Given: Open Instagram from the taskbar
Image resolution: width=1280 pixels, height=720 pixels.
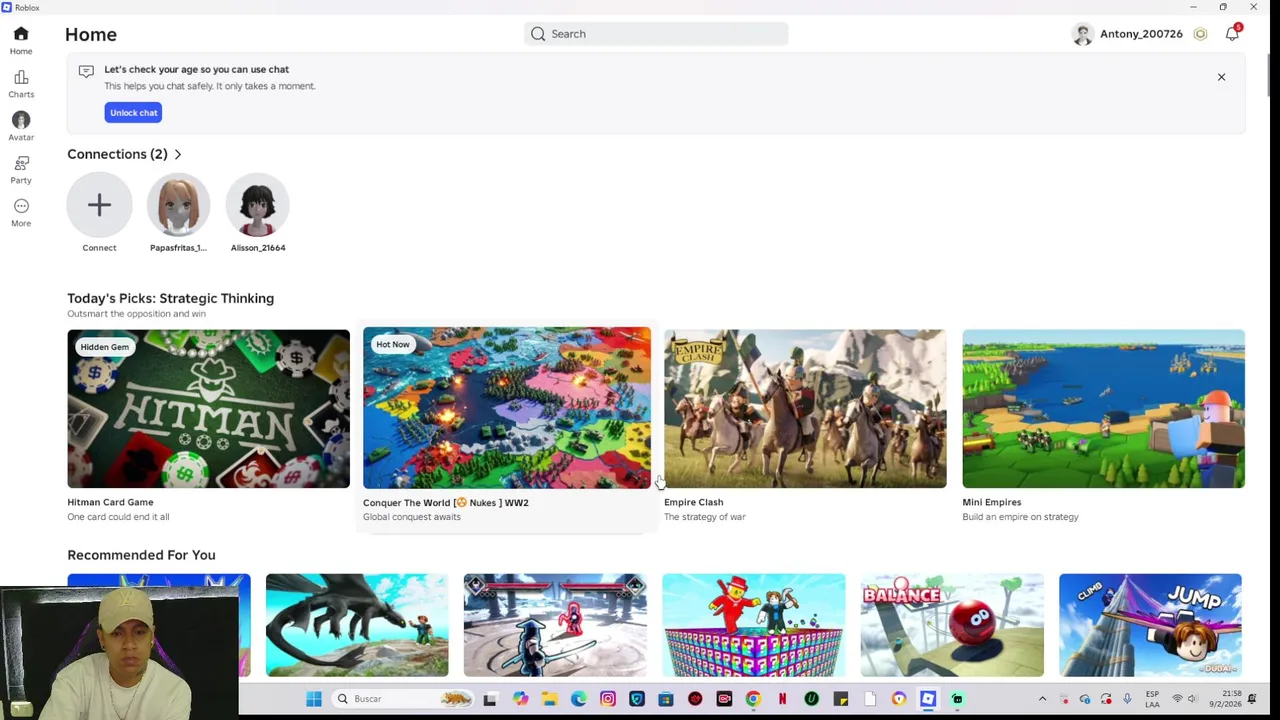Looking at the screenshot, I should (607, 699).
